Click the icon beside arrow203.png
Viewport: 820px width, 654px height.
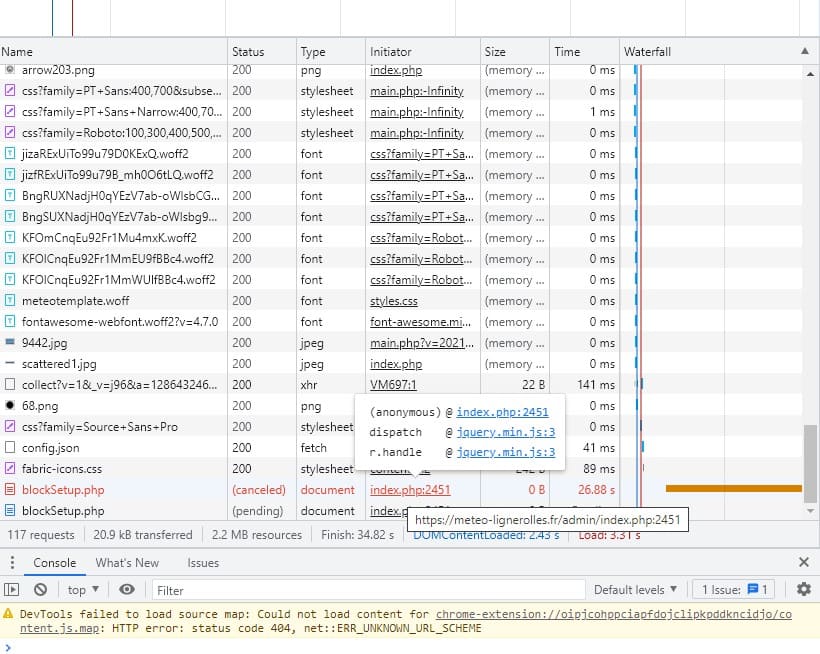(x=10, y=69)
